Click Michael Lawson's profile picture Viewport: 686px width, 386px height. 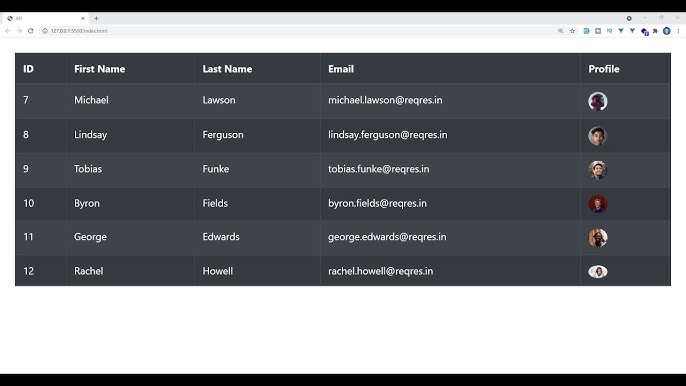(598, 101)
